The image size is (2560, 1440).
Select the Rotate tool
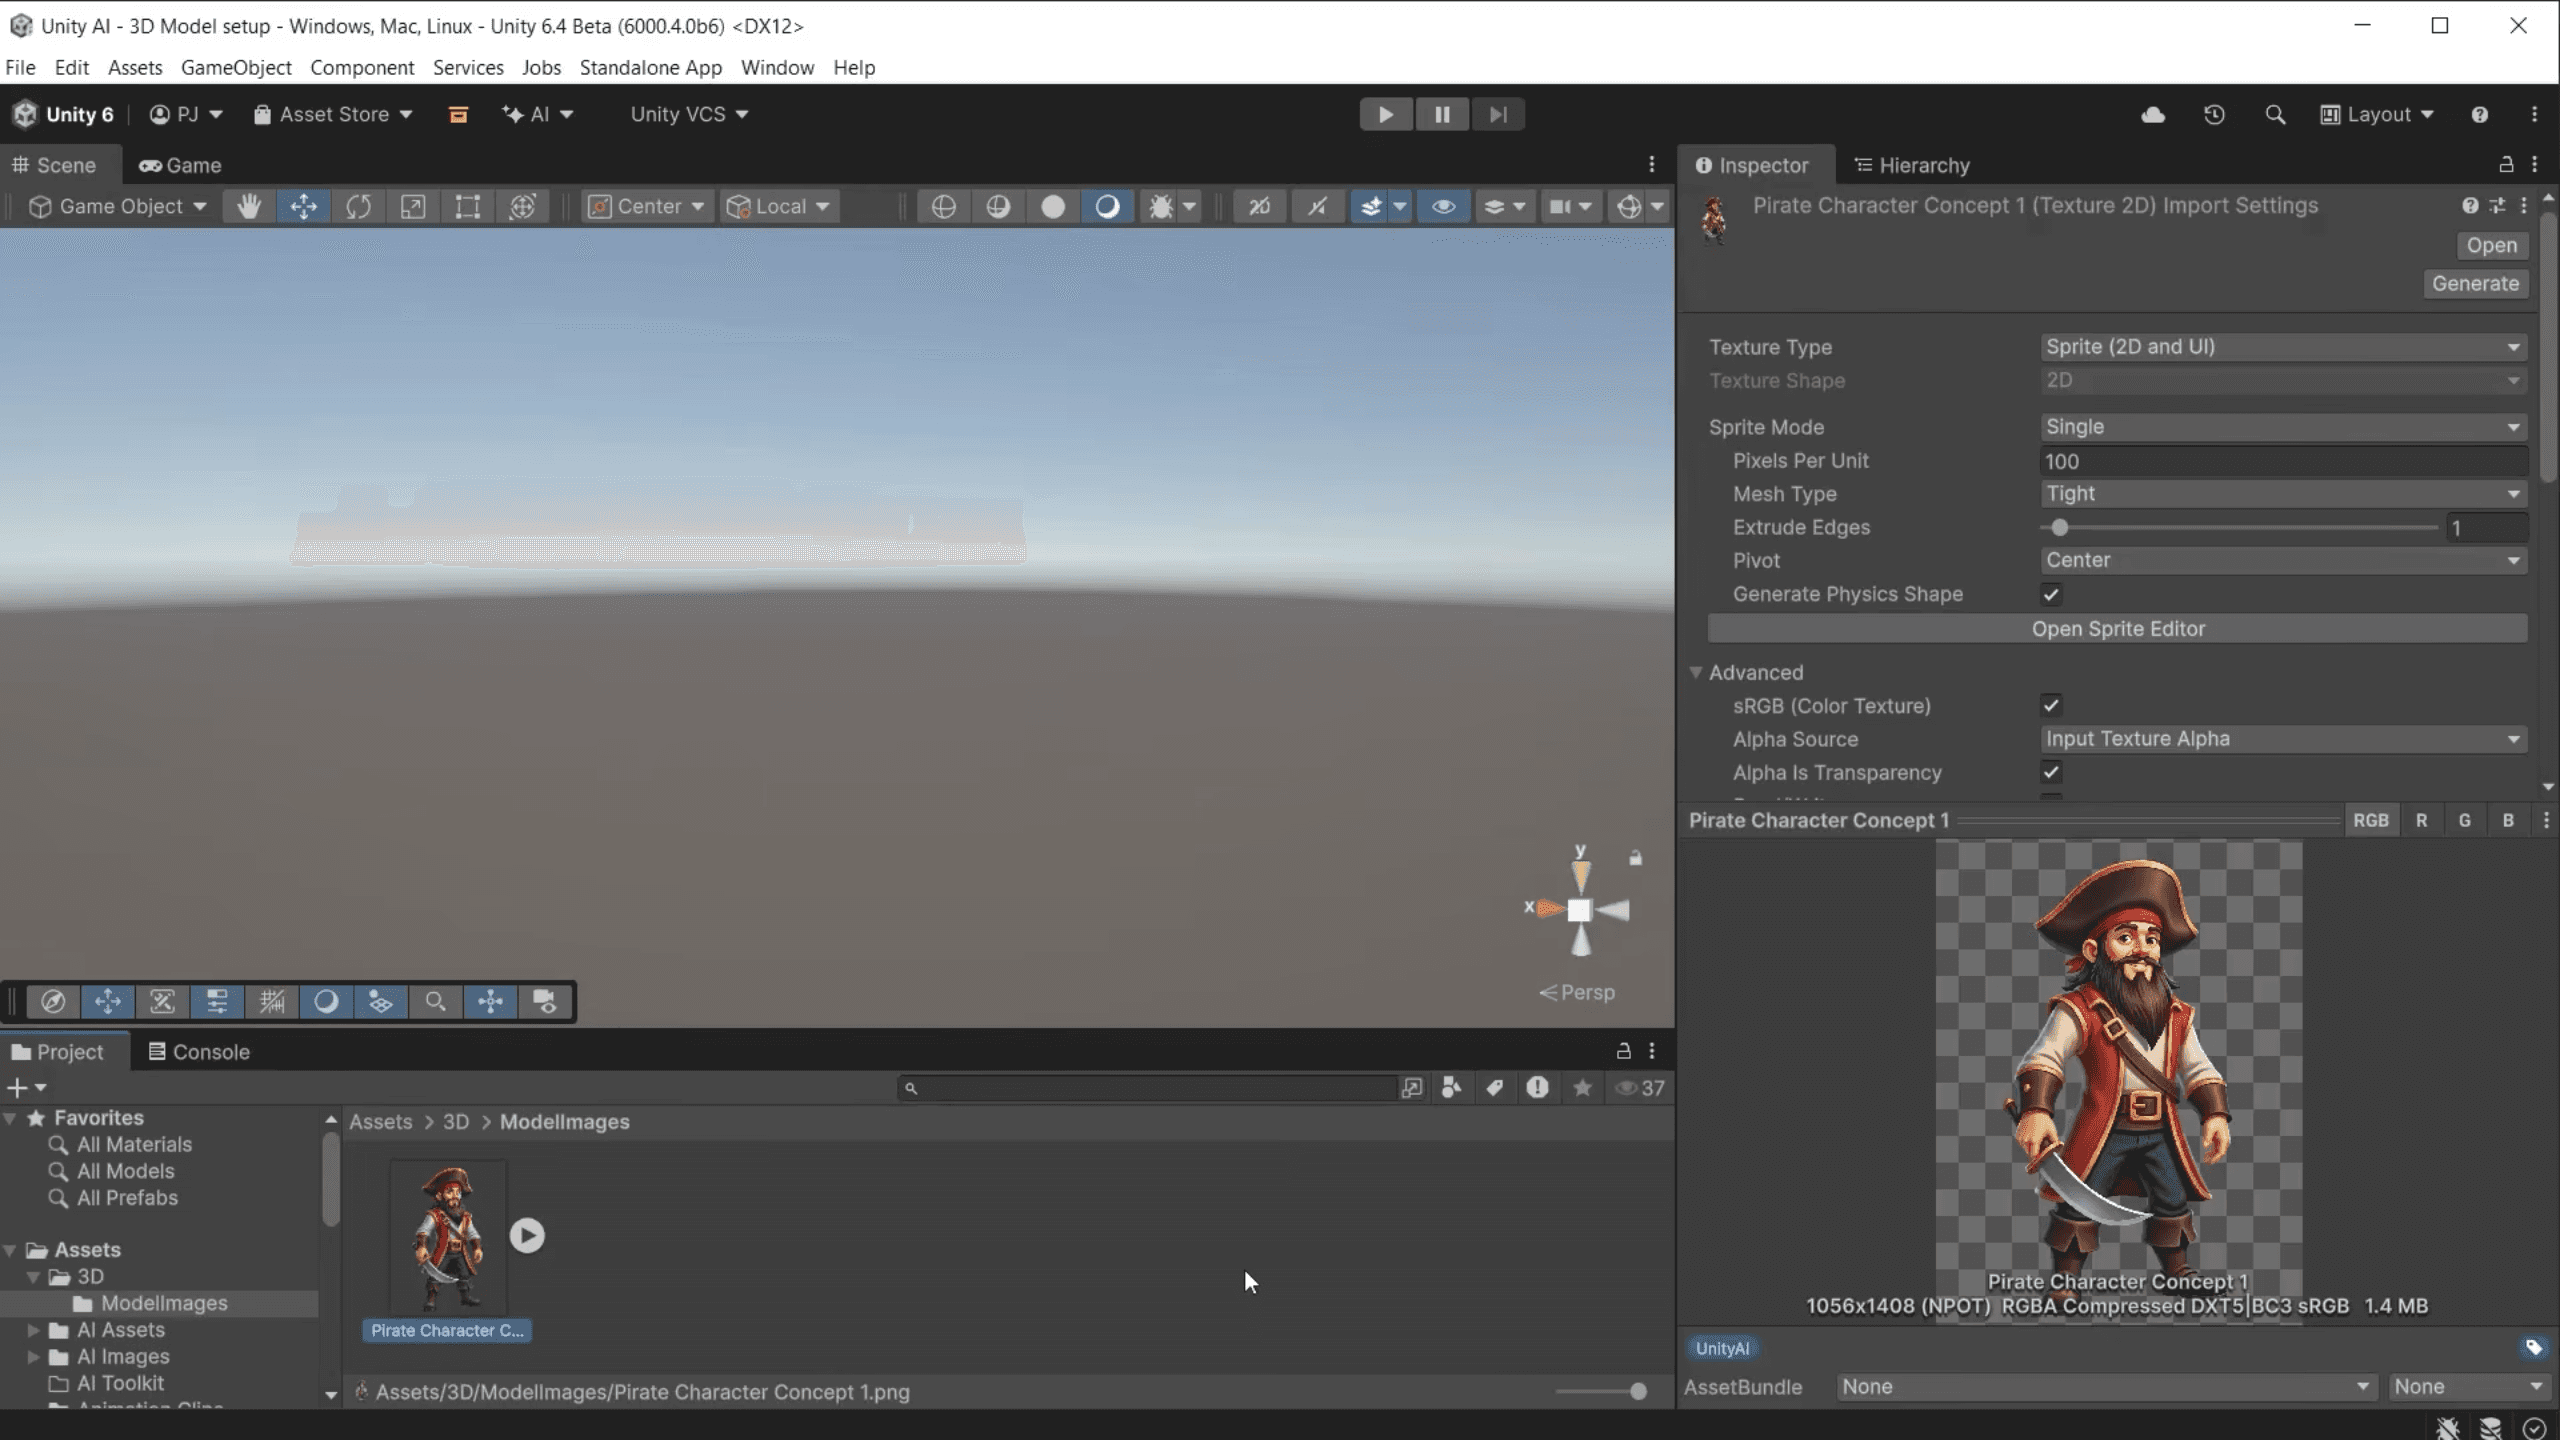(x=359, y=207)
